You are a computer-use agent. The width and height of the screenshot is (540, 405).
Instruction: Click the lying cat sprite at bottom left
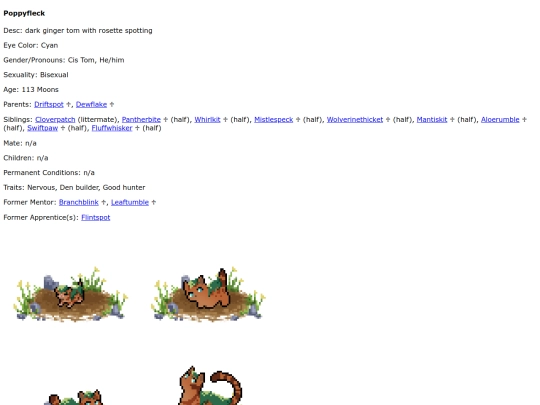click(x=73, y=397)
